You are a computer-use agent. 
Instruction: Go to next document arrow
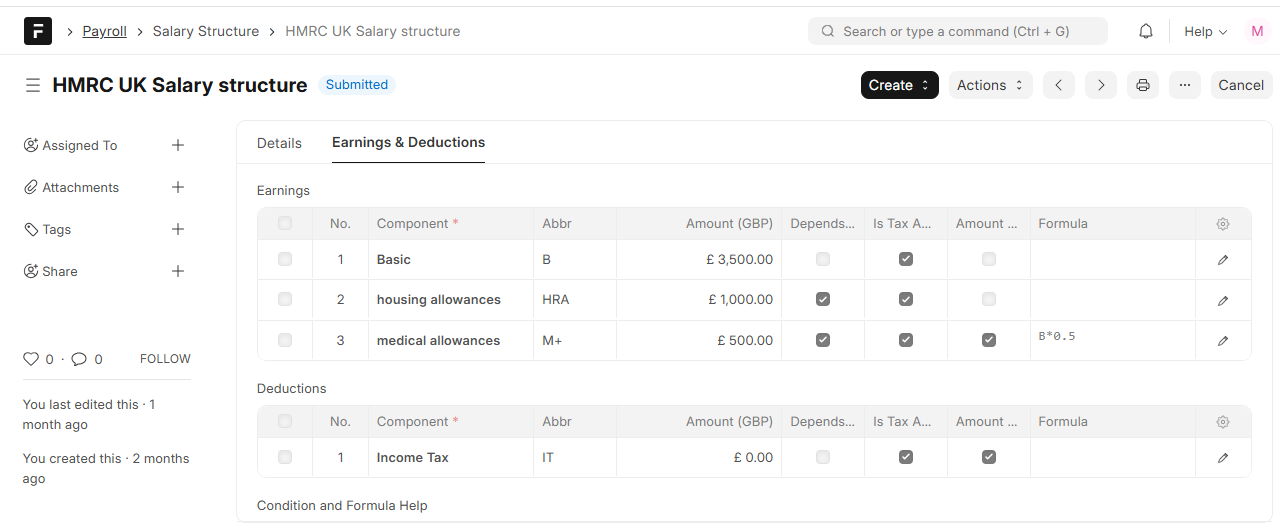pos(1101,85)
